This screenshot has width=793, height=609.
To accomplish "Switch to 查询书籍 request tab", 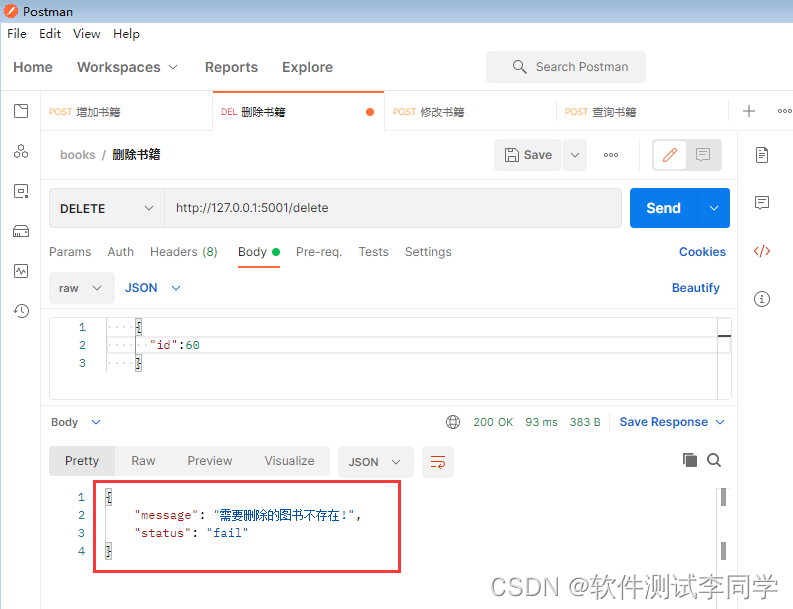I will click(642, 112).
